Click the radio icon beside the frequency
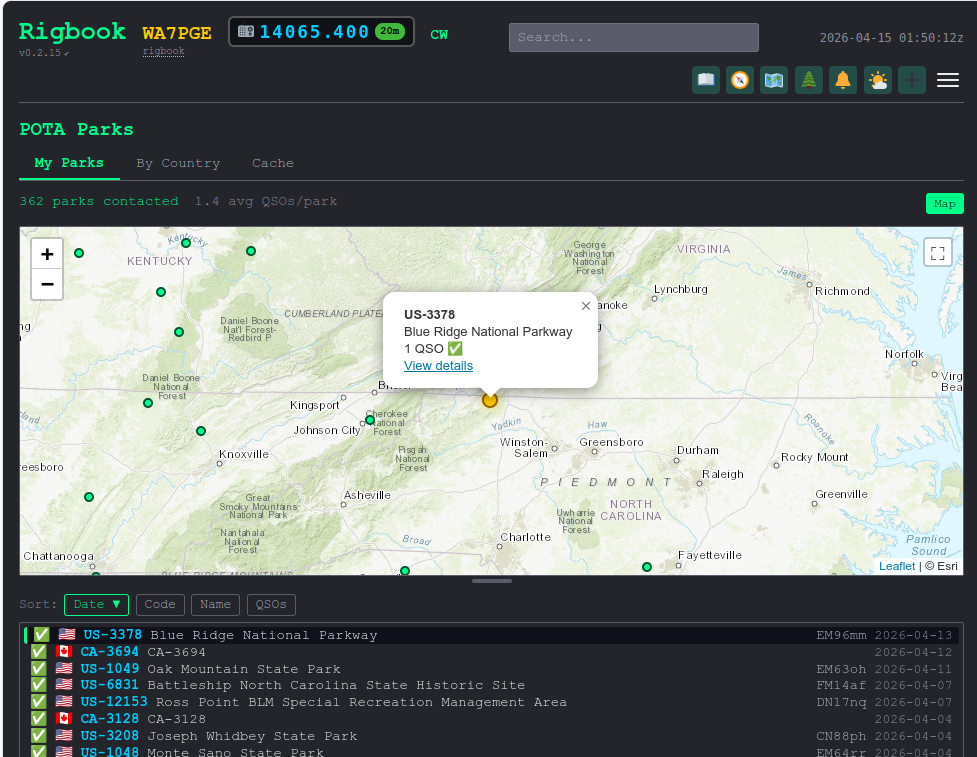This screenshot has width=977, height=757. [x=244, y=31]
